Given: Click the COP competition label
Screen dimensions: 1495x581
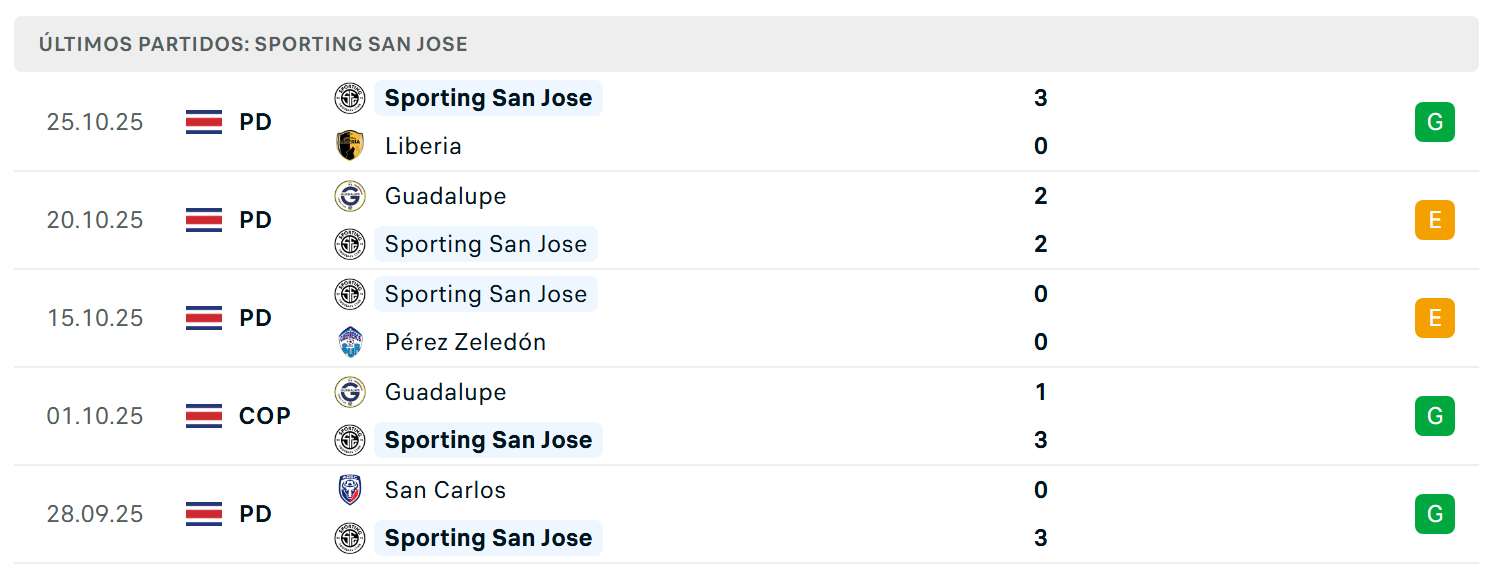Looking at the screenshot, I should click(265, 416).
